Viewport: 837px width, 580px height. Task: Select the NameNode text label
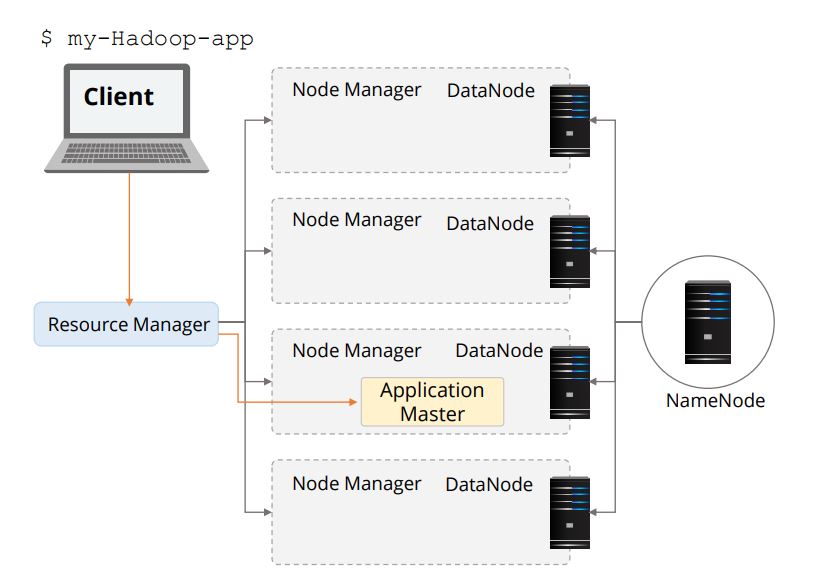click(x=715, y=401)
